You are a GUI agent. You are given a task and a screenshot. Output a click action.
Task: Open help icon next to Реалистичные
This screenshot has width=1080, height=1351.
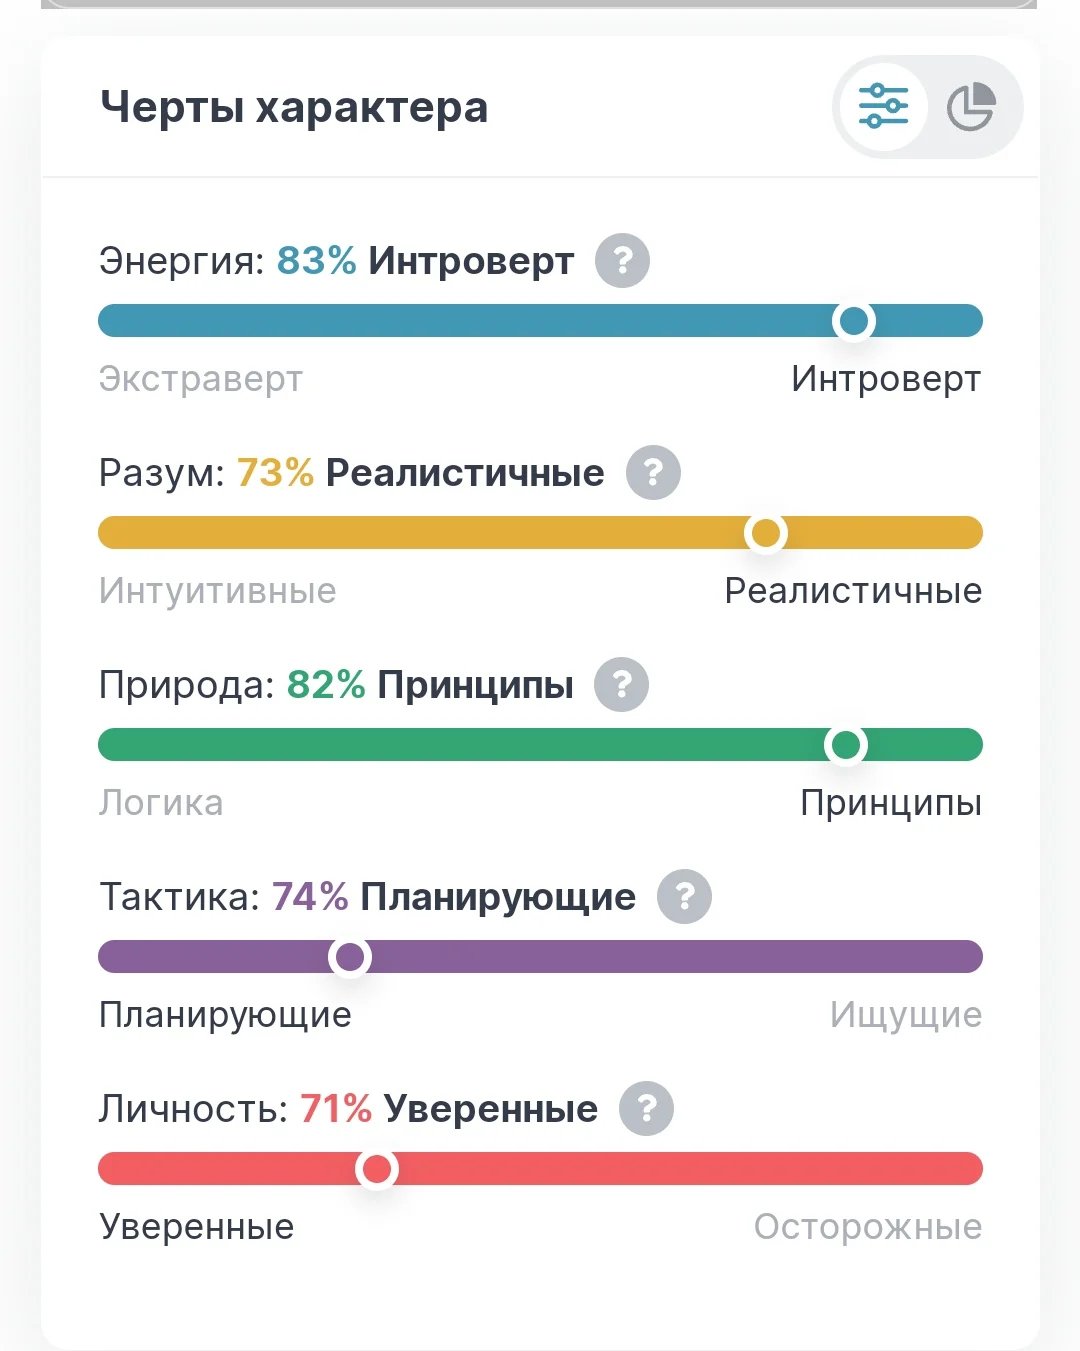click(653, 473)
